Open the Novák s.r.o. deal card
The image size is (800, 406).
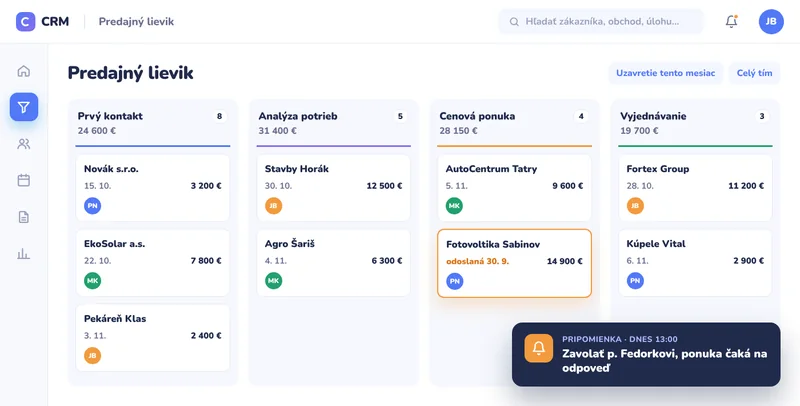point(153,188)
